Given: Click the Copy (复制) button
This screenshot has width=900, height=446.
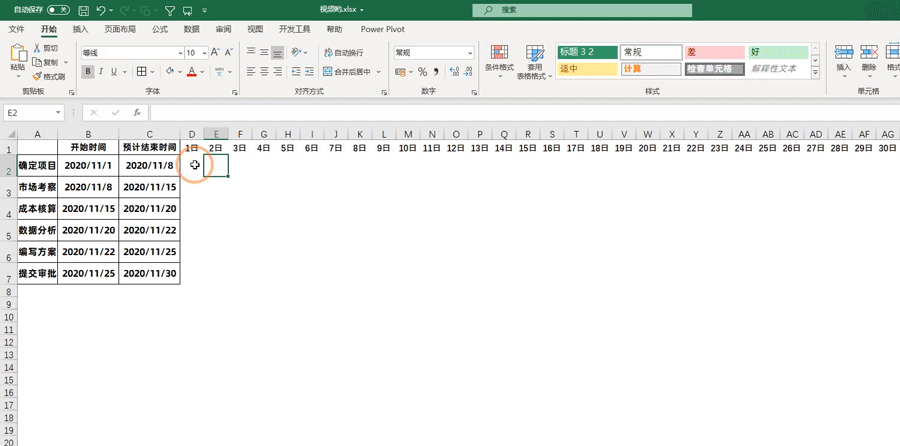Looking at the screenshot, I should pyautogui.click(x=46, y=62).
